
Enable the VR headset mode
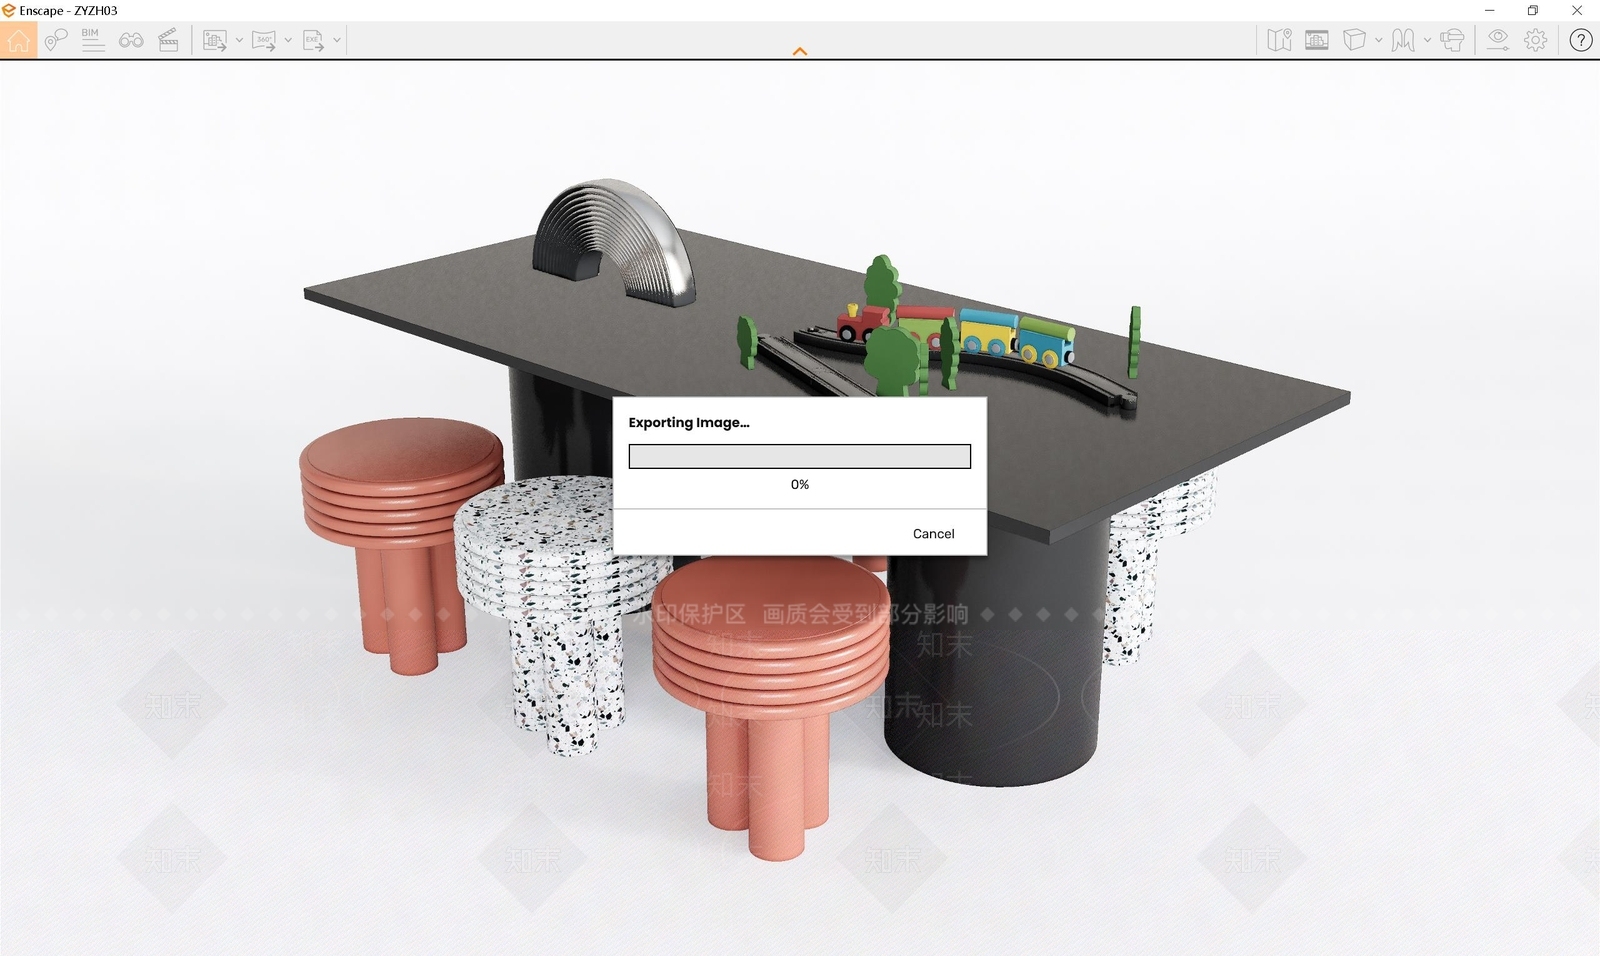[x=1453, y=40]
